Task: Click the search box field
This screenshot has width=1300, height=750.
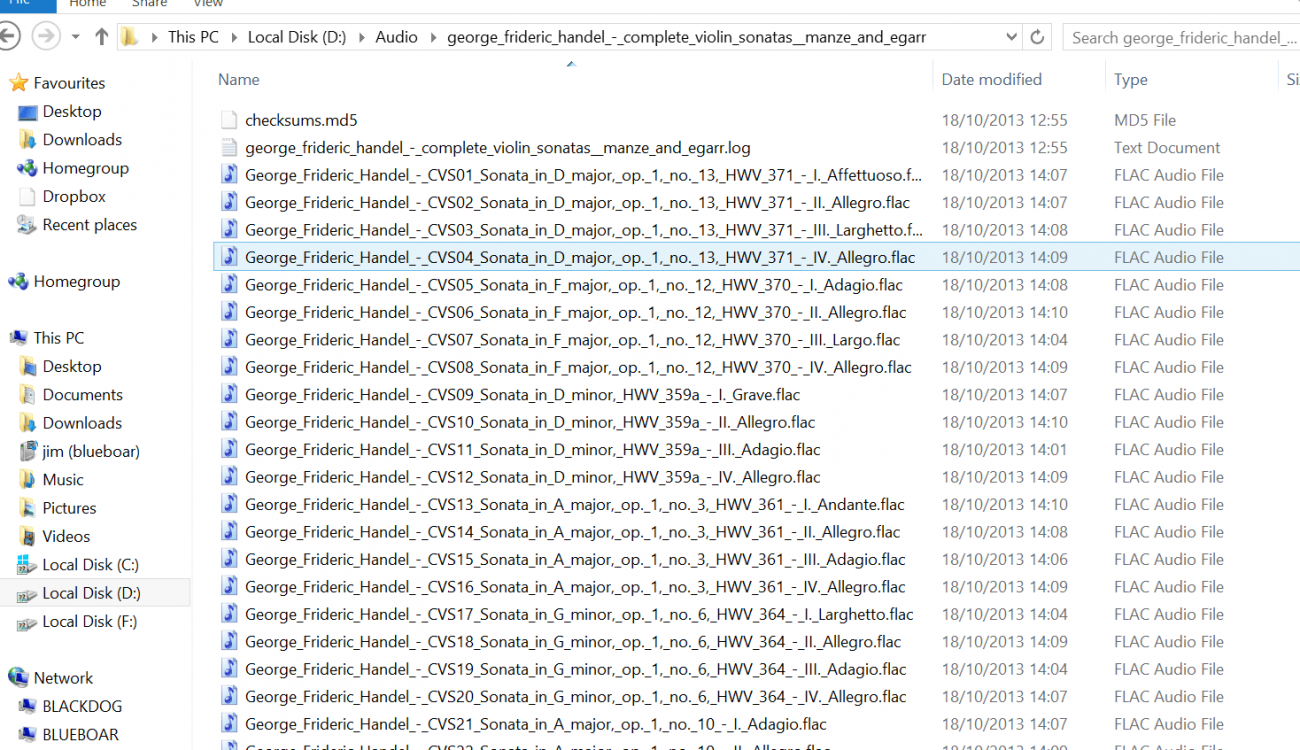Action: click(x=1180, y=37)
